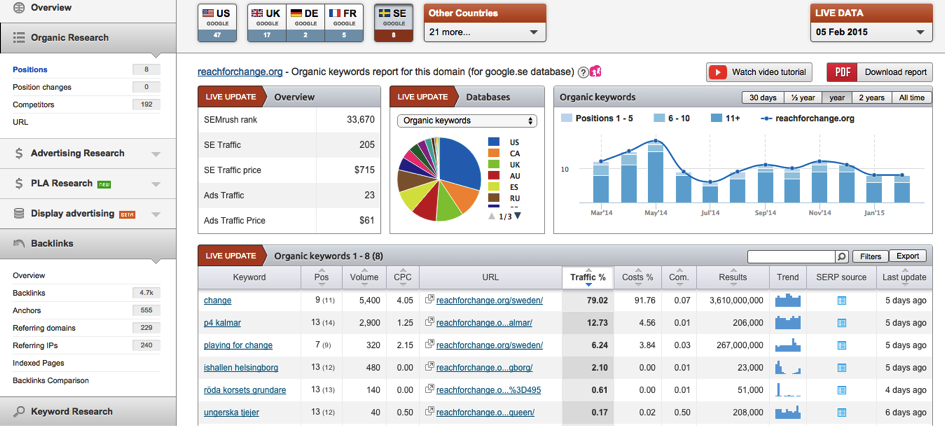
Task: Sort table by Volume column
Action: tap(364, 278)
